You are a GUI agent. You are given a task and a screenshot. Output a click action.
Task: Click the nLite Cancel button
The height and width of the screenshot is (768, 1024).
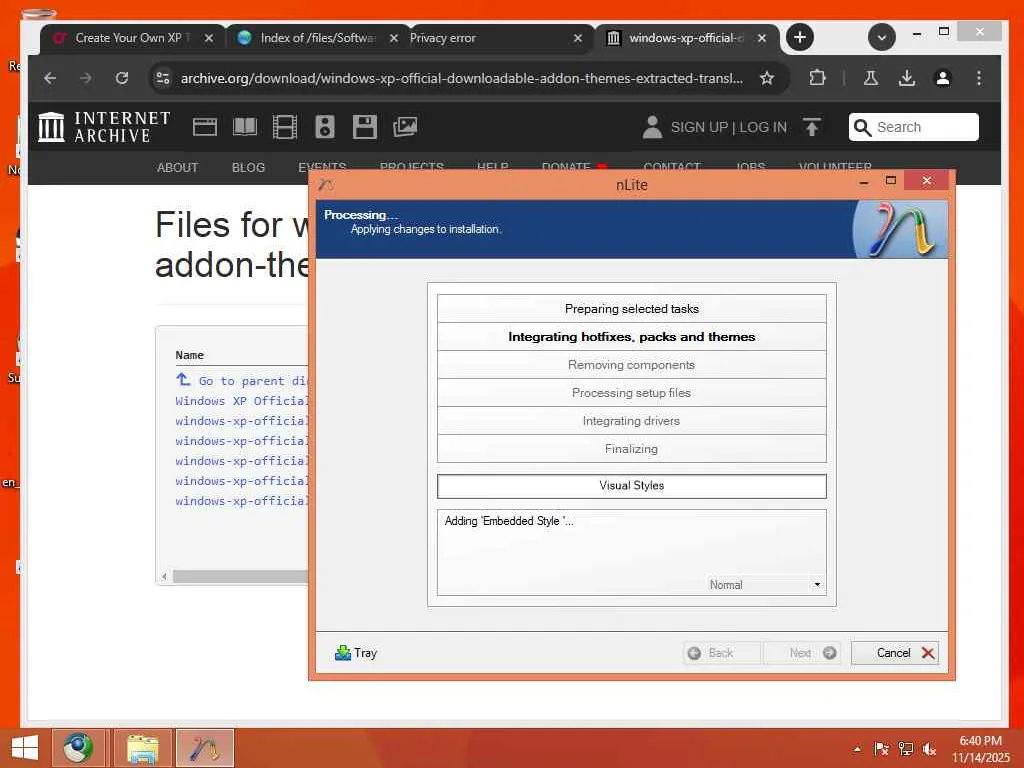[x=895, y=653]
